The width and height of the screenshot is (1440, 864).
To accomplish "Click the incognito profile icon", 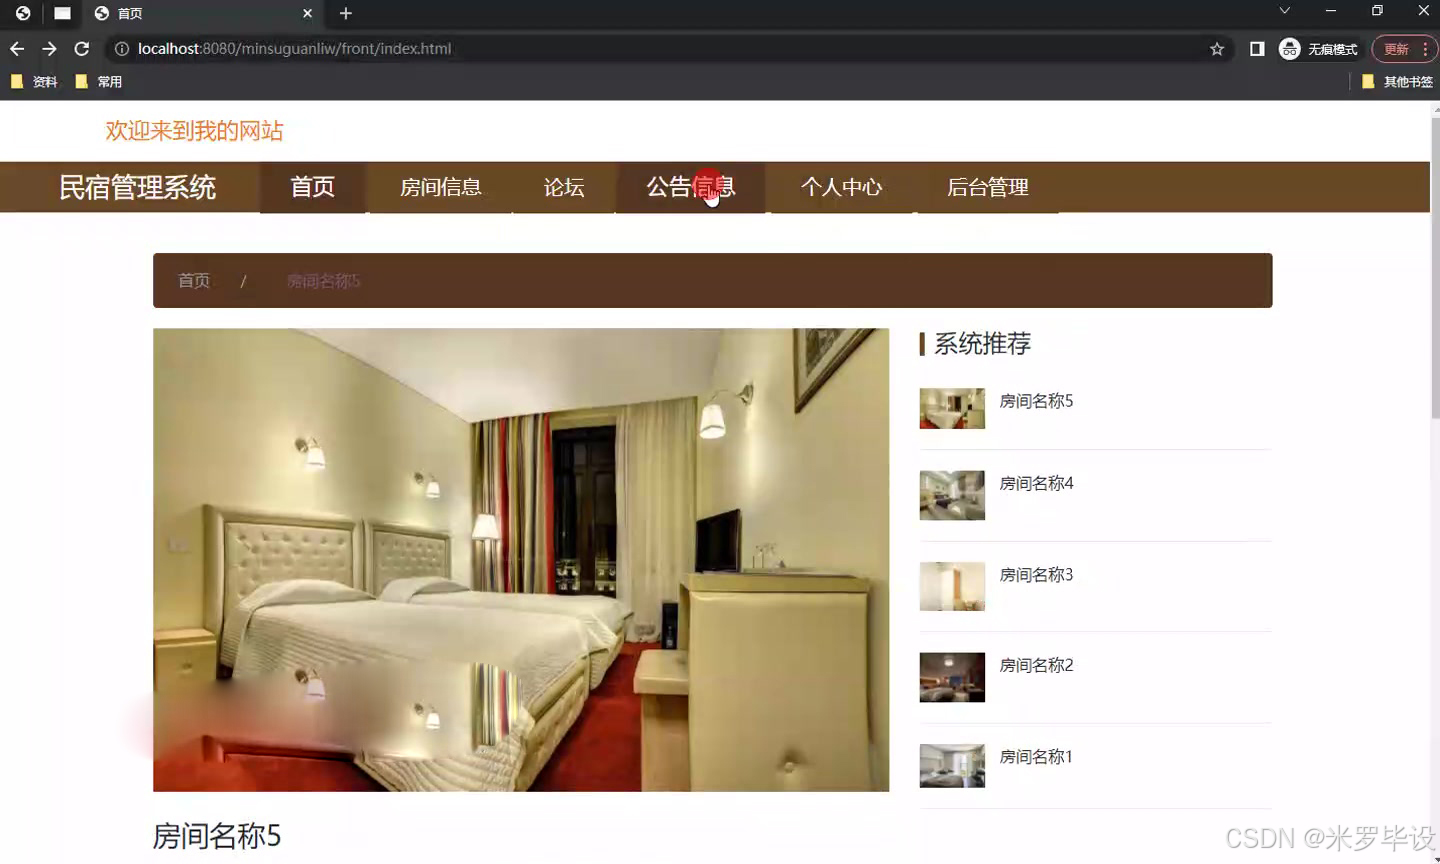I will 1288,48.
